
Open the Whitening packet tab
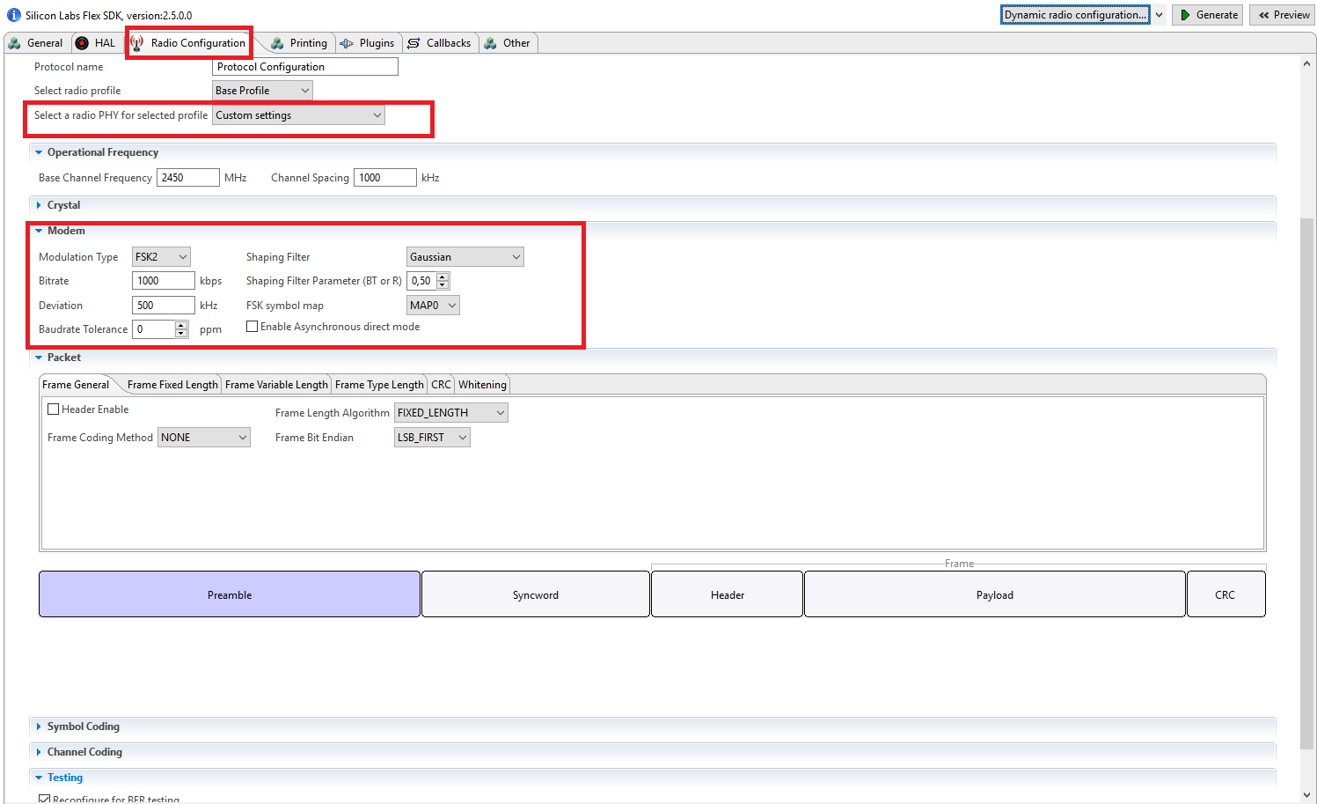point(482,385)
